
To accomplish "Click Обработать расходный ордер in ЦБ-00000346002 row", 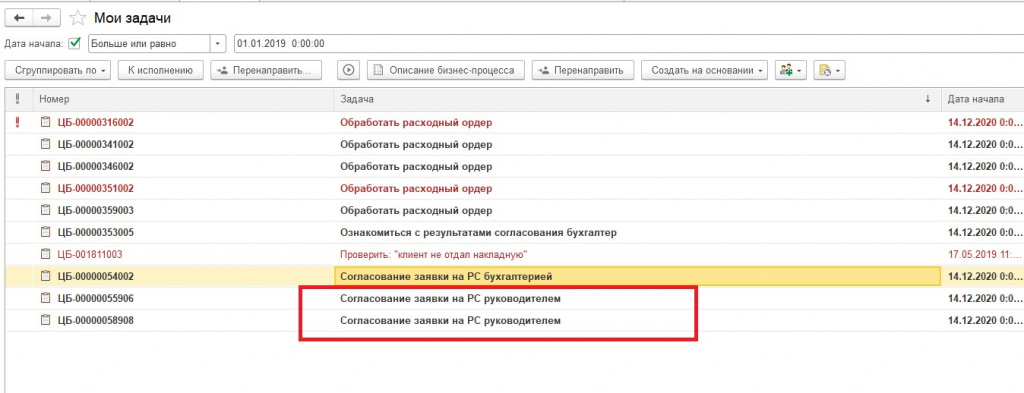I will tap(416, 166).
